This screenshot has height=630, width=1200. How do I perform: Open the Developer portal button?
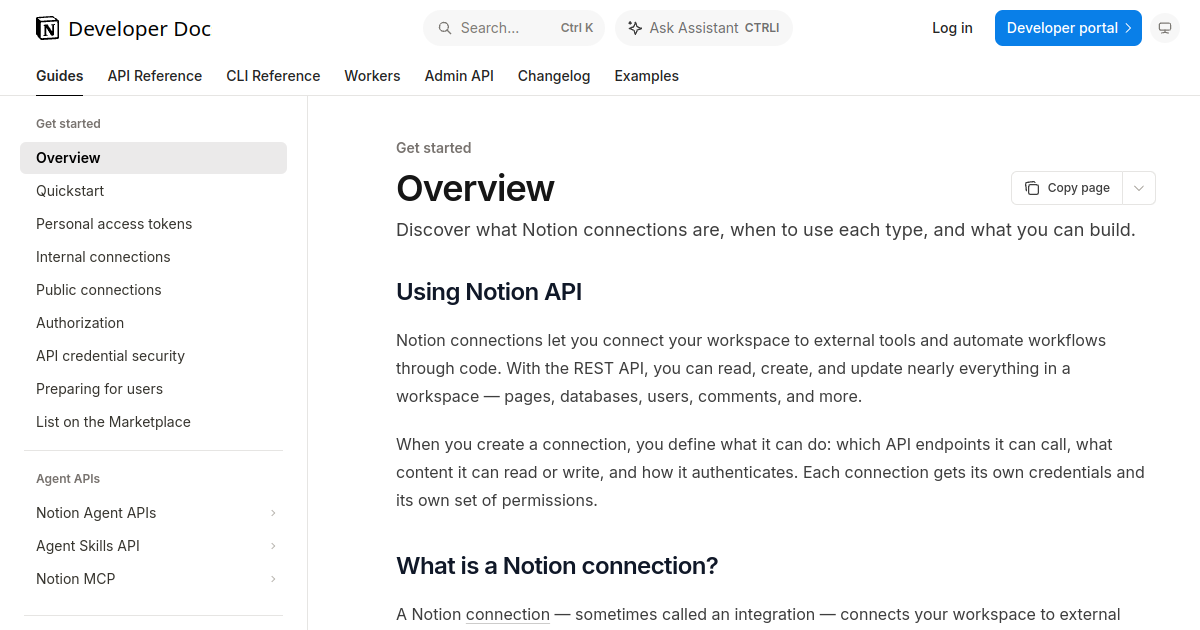(1068, 28)
